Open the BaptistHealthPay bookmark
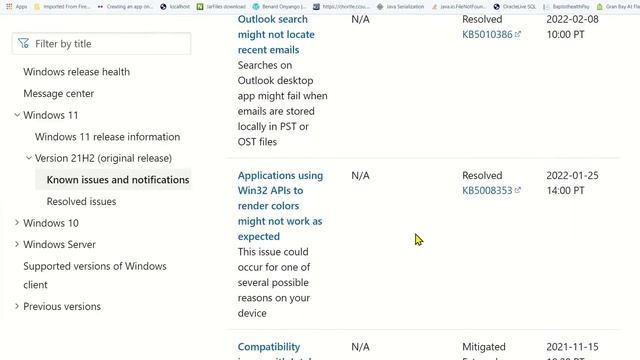 (x=567, y=7)
